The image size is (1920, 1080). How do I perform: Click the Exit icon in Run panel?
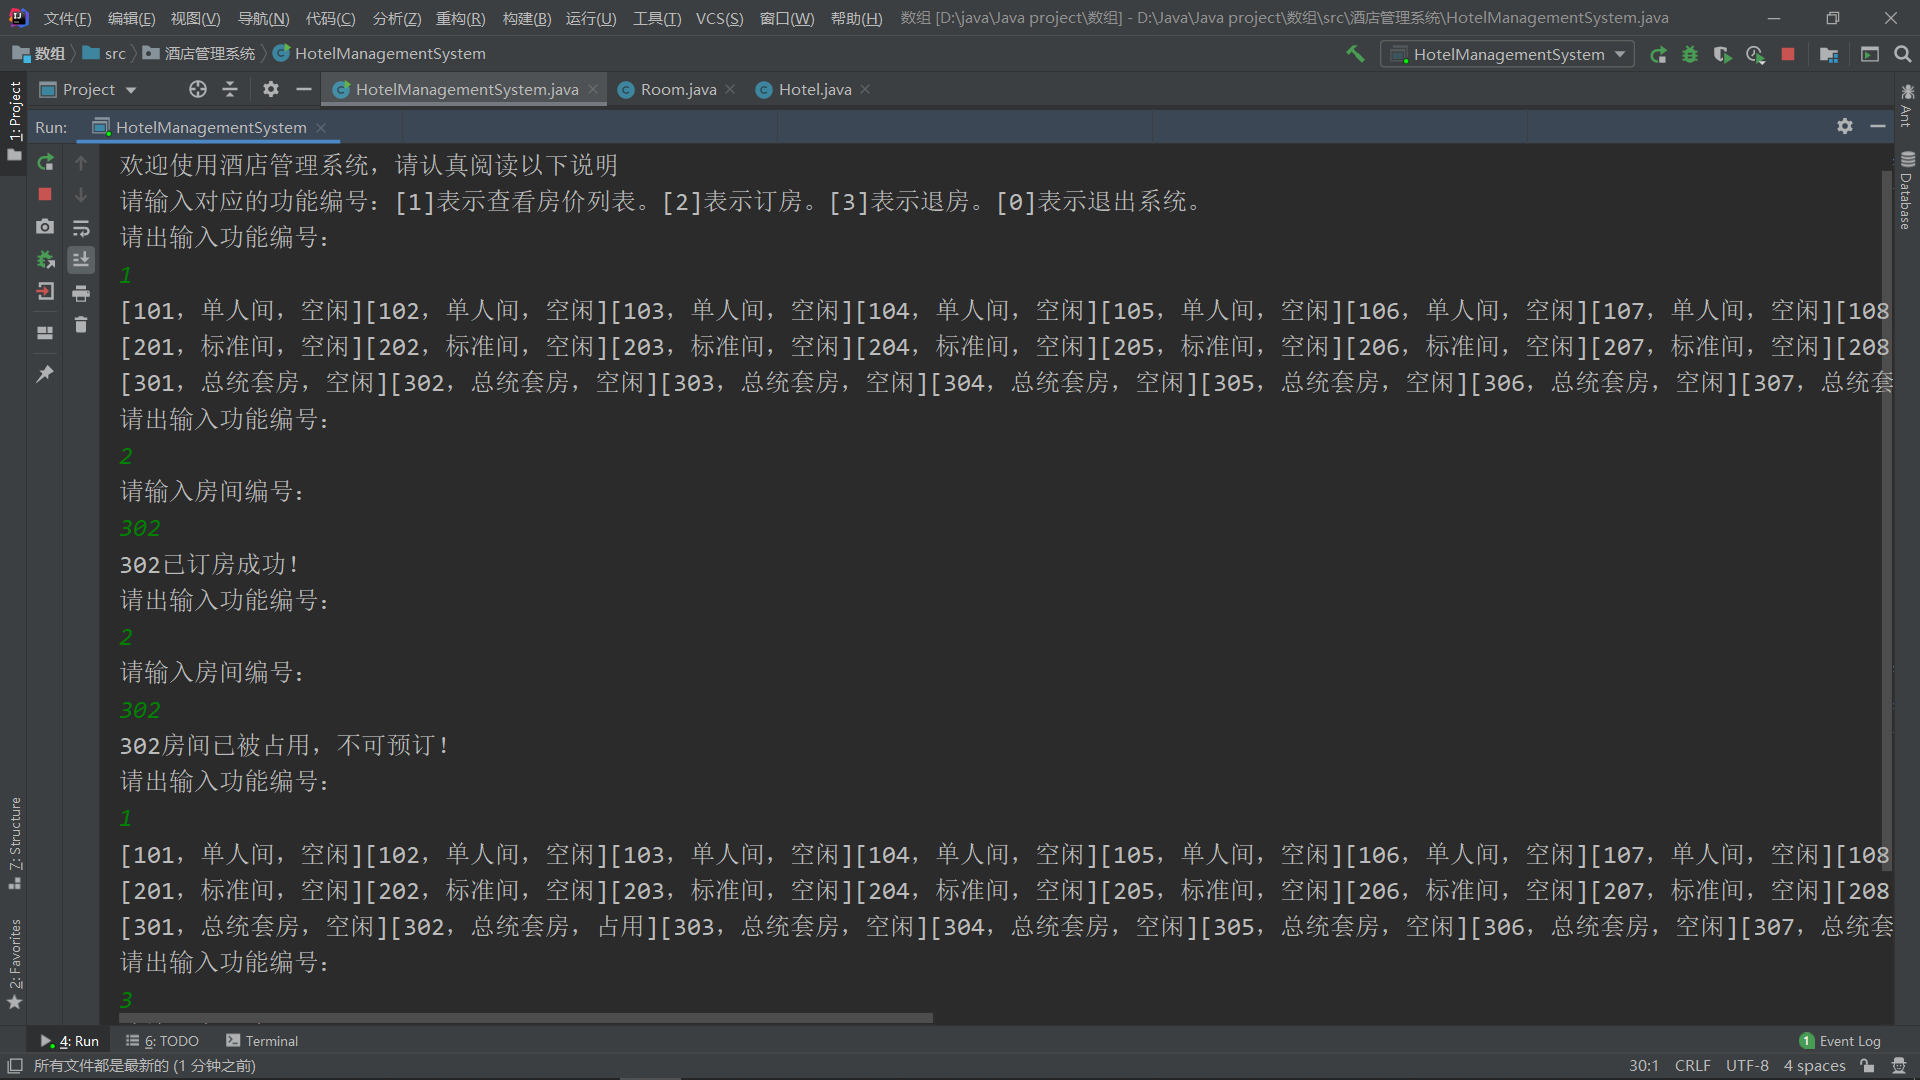[x=45, y=292]
